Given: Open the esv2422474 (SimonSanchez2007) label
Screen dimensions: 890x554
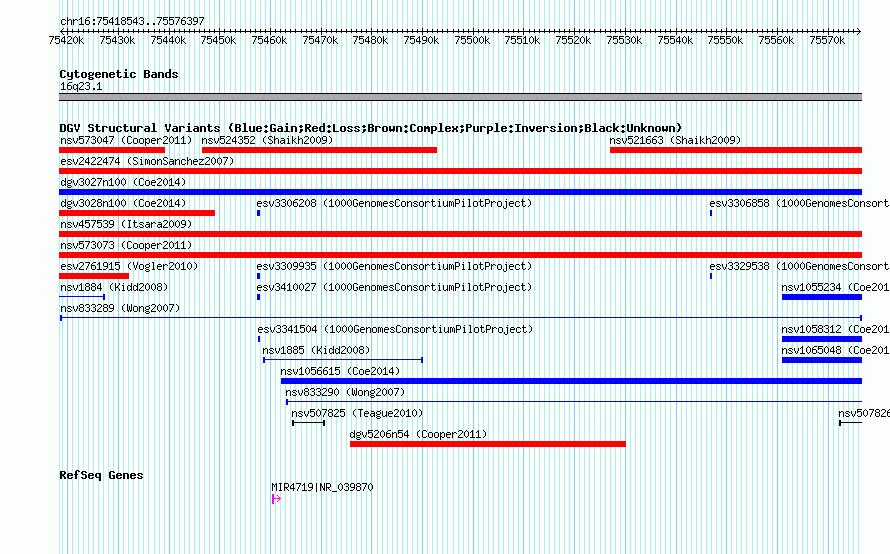Looking at the screenshot, I should (x=147, y=161).
